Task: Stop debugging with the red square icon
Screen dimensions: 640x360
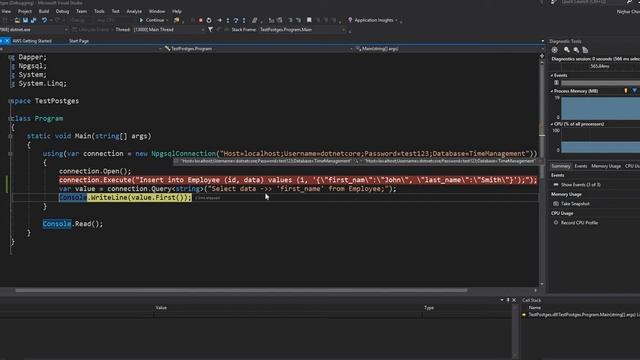Action: (x=200, y=20)
